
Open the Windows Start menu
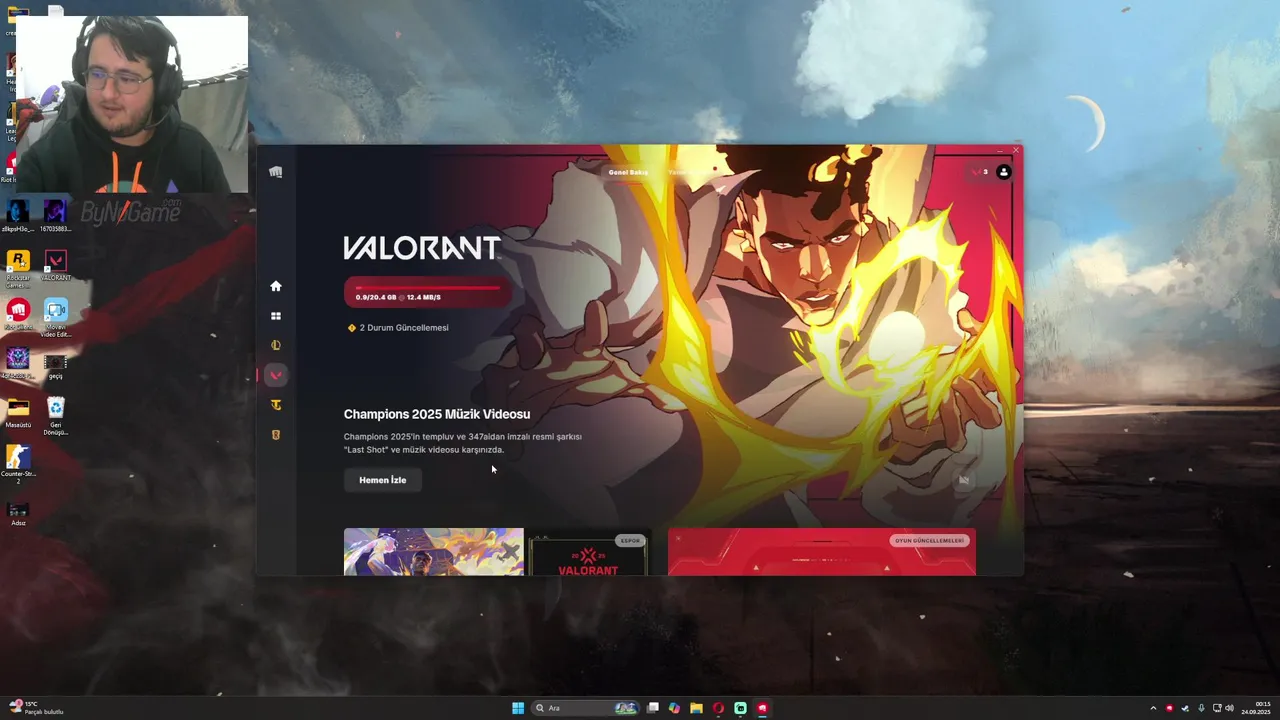pos(518,708)
